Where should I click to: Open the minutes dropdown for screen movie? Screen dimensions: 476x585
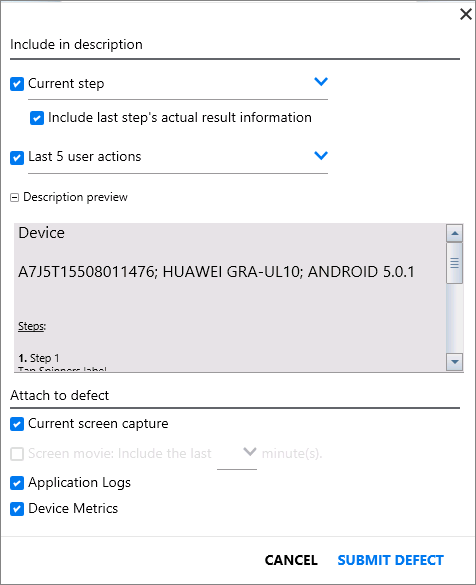click(237, 454)
